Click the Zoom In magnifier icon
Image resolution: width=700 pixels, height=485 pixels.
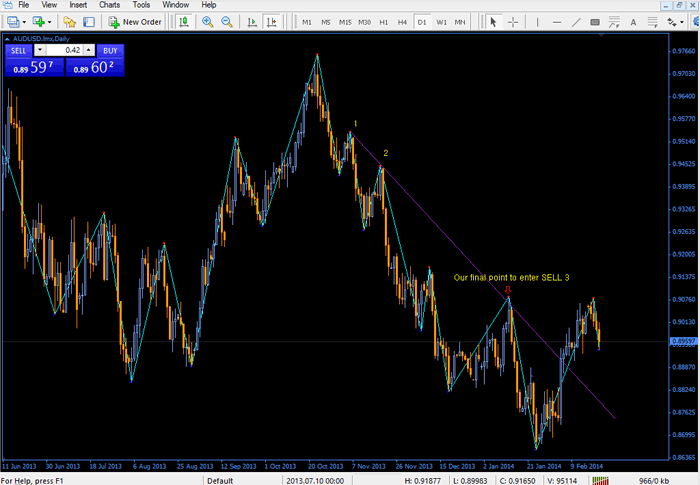tap(207, 21)
